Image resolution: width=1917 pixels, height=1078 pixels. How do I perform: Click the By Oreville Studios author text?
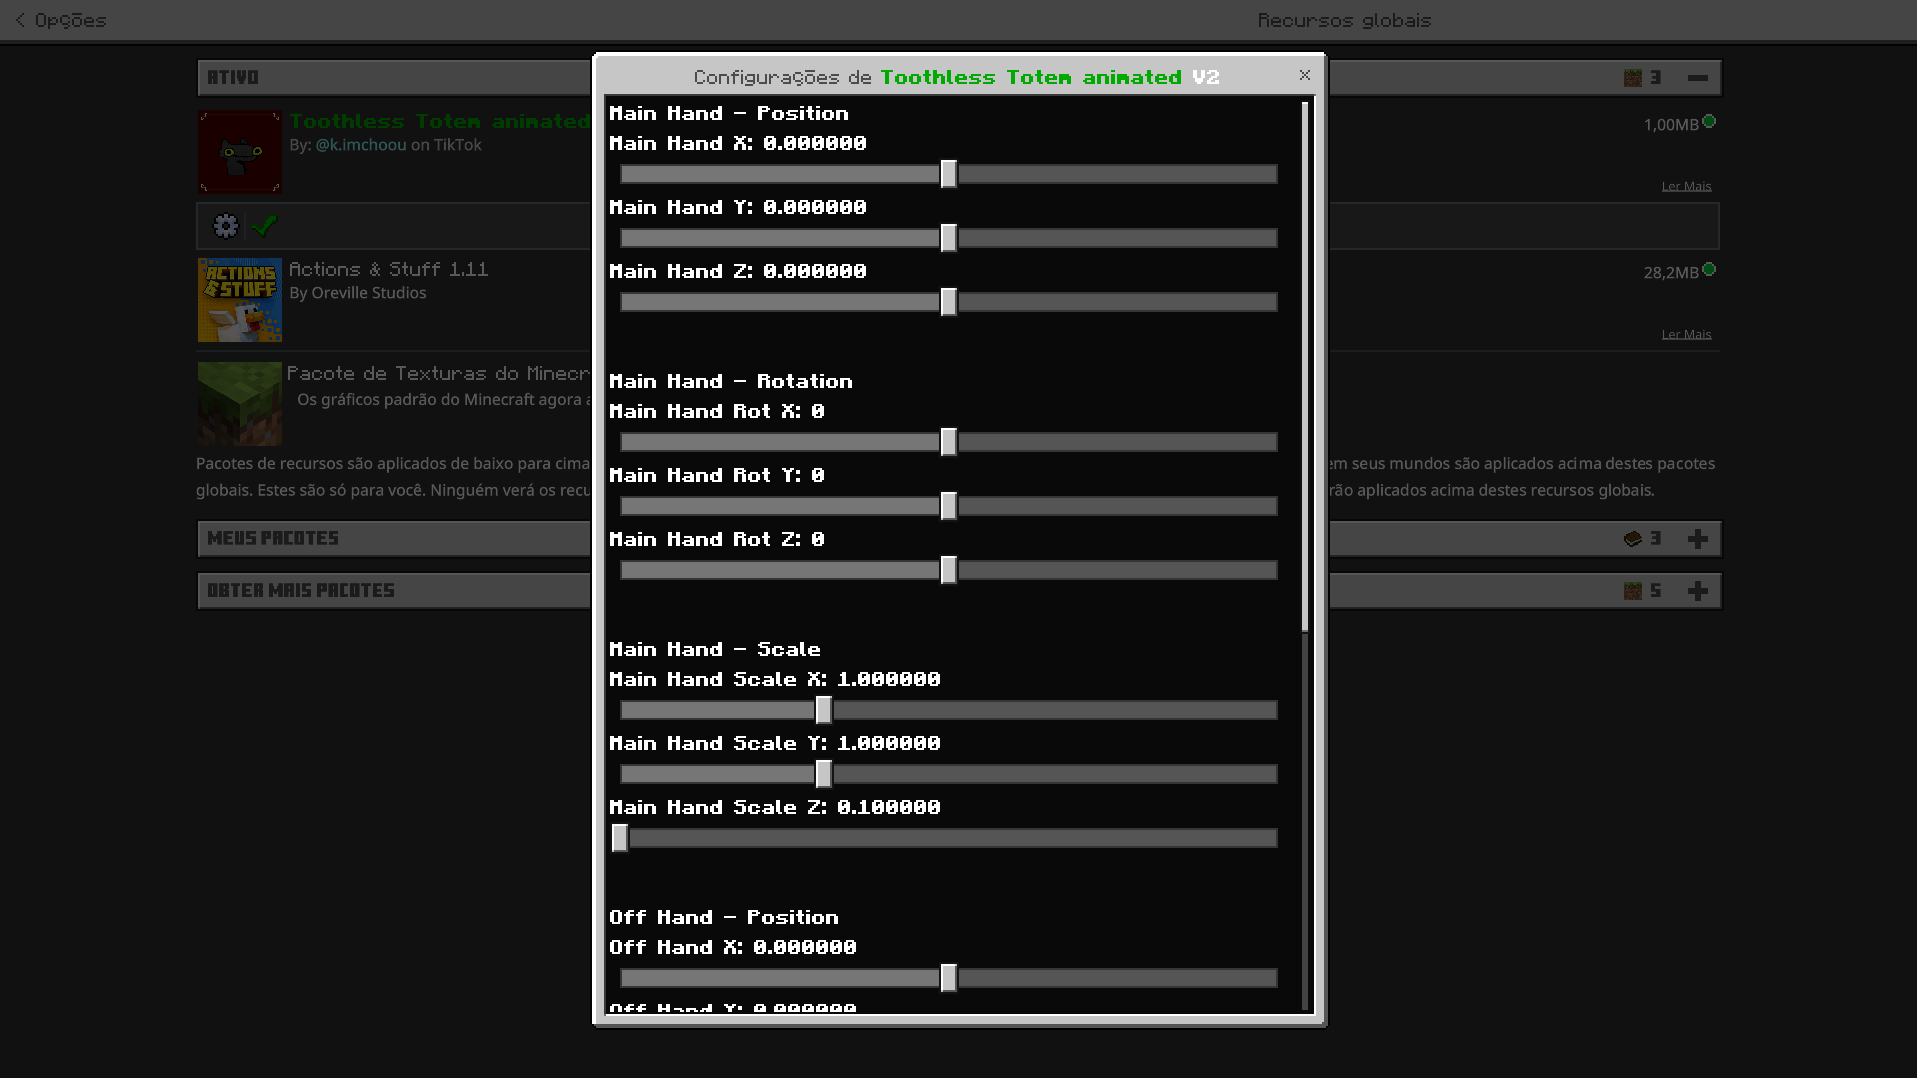click(357, 293)
